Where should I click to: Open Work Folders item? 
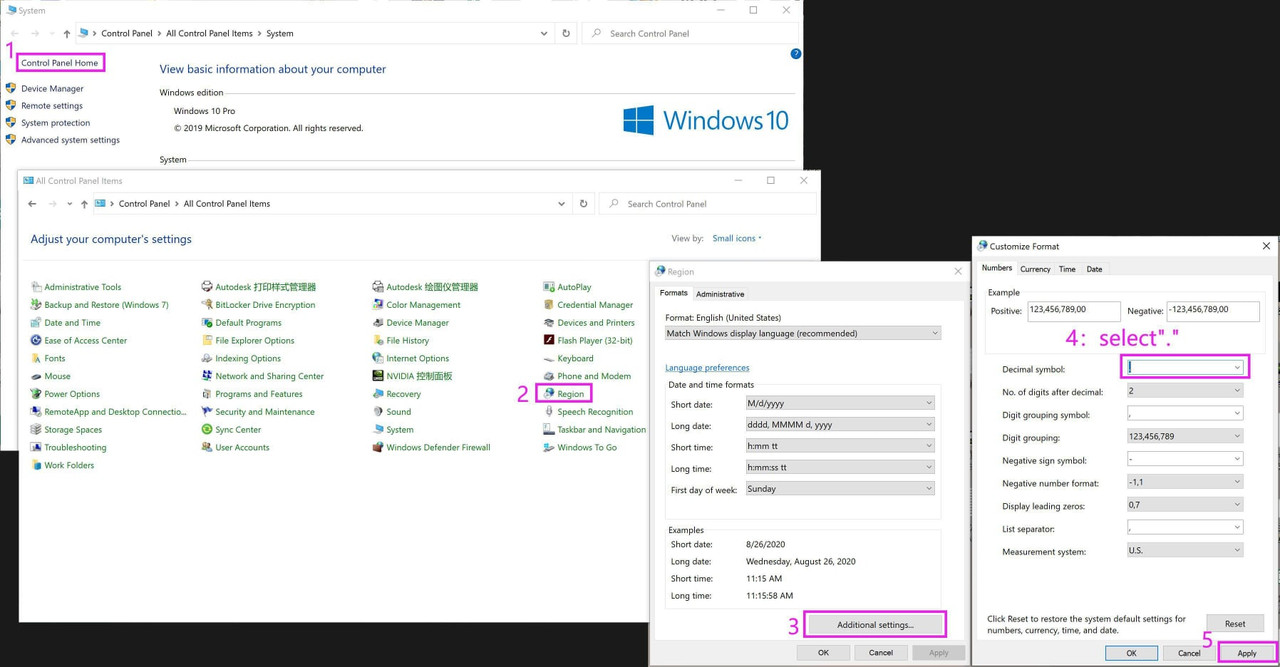click(x=63, y=466)
